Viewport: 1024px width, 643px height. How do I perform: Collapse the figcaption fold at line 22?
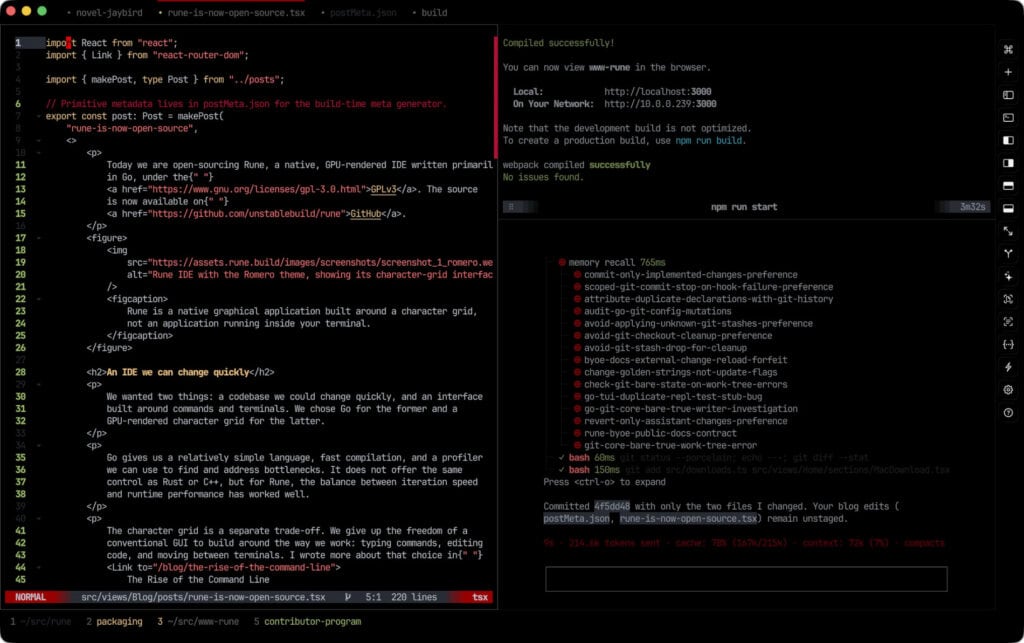(39, 299)
